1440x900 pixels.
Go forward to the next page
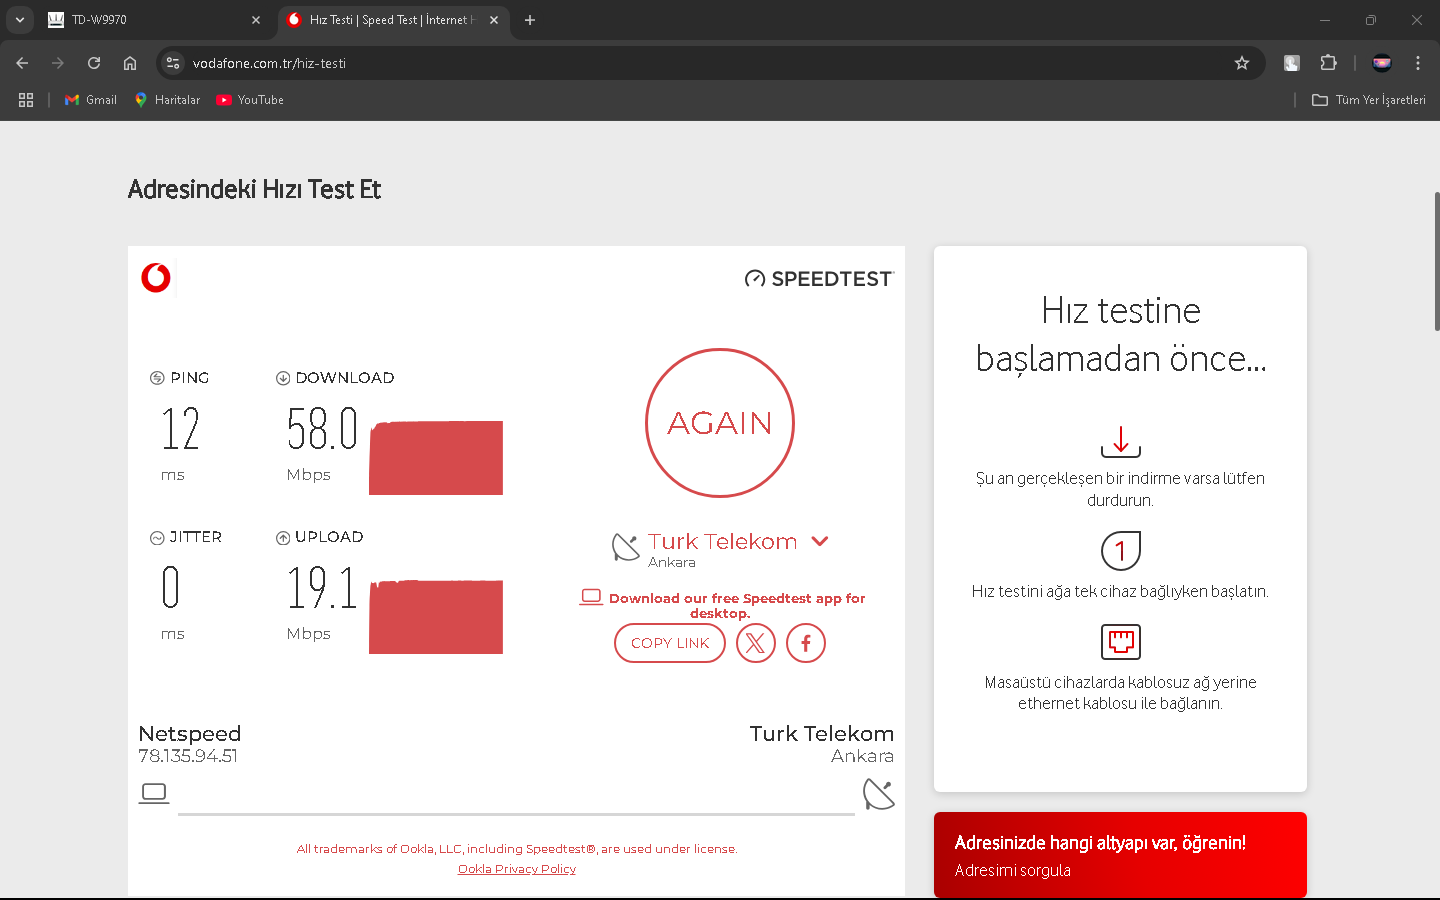coord(58,63)
